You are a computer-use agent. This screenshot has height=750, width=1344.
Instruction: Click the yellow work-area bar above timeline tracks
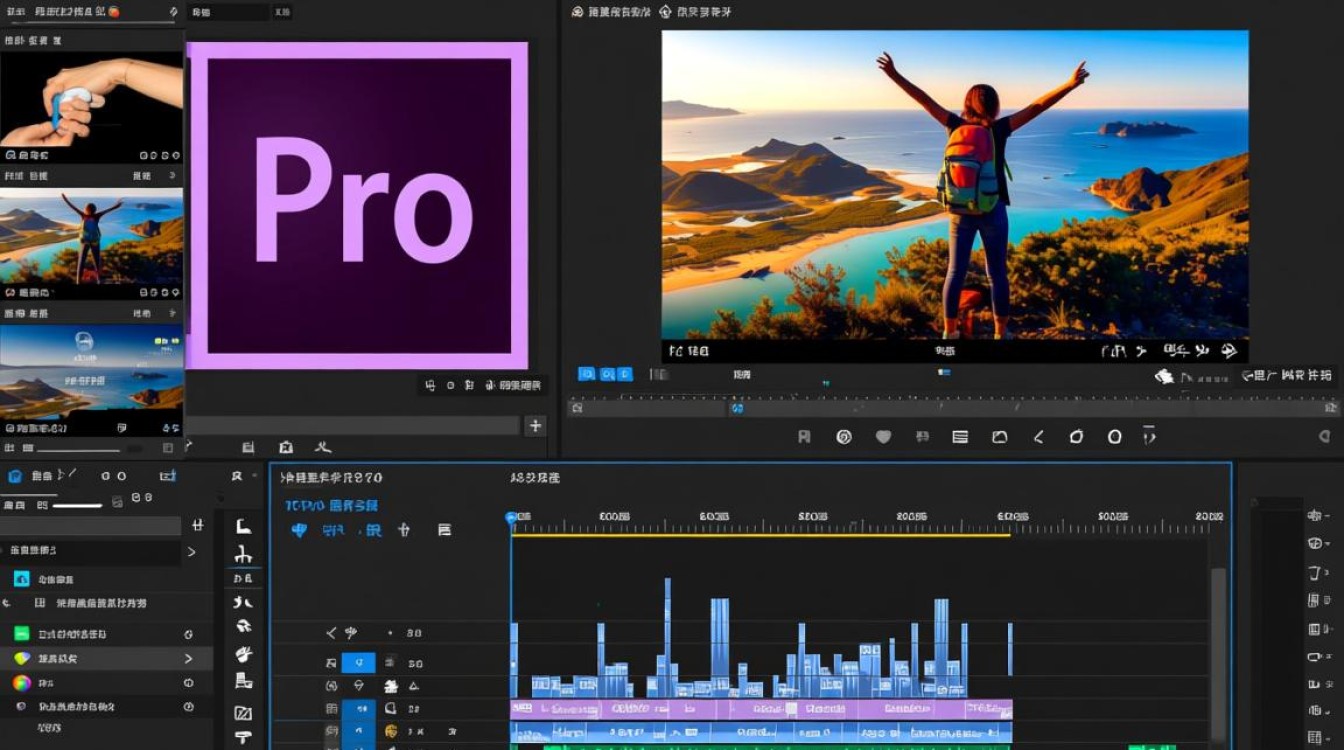pyautogui.click(x=761, y=535)
